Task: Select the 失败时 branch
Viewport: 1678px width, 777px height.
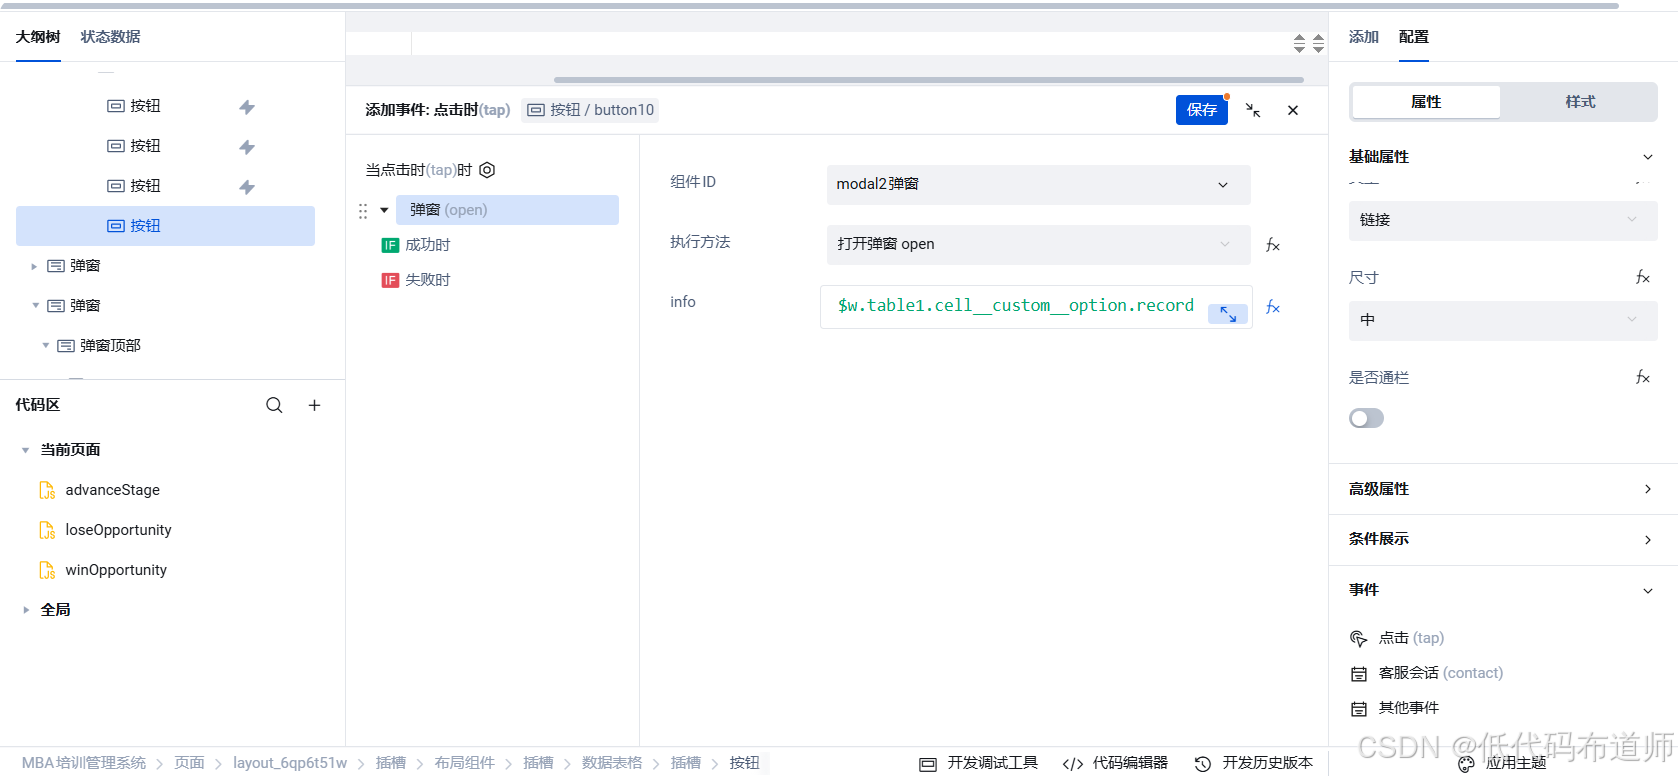Action: click(x=417, y=280)
